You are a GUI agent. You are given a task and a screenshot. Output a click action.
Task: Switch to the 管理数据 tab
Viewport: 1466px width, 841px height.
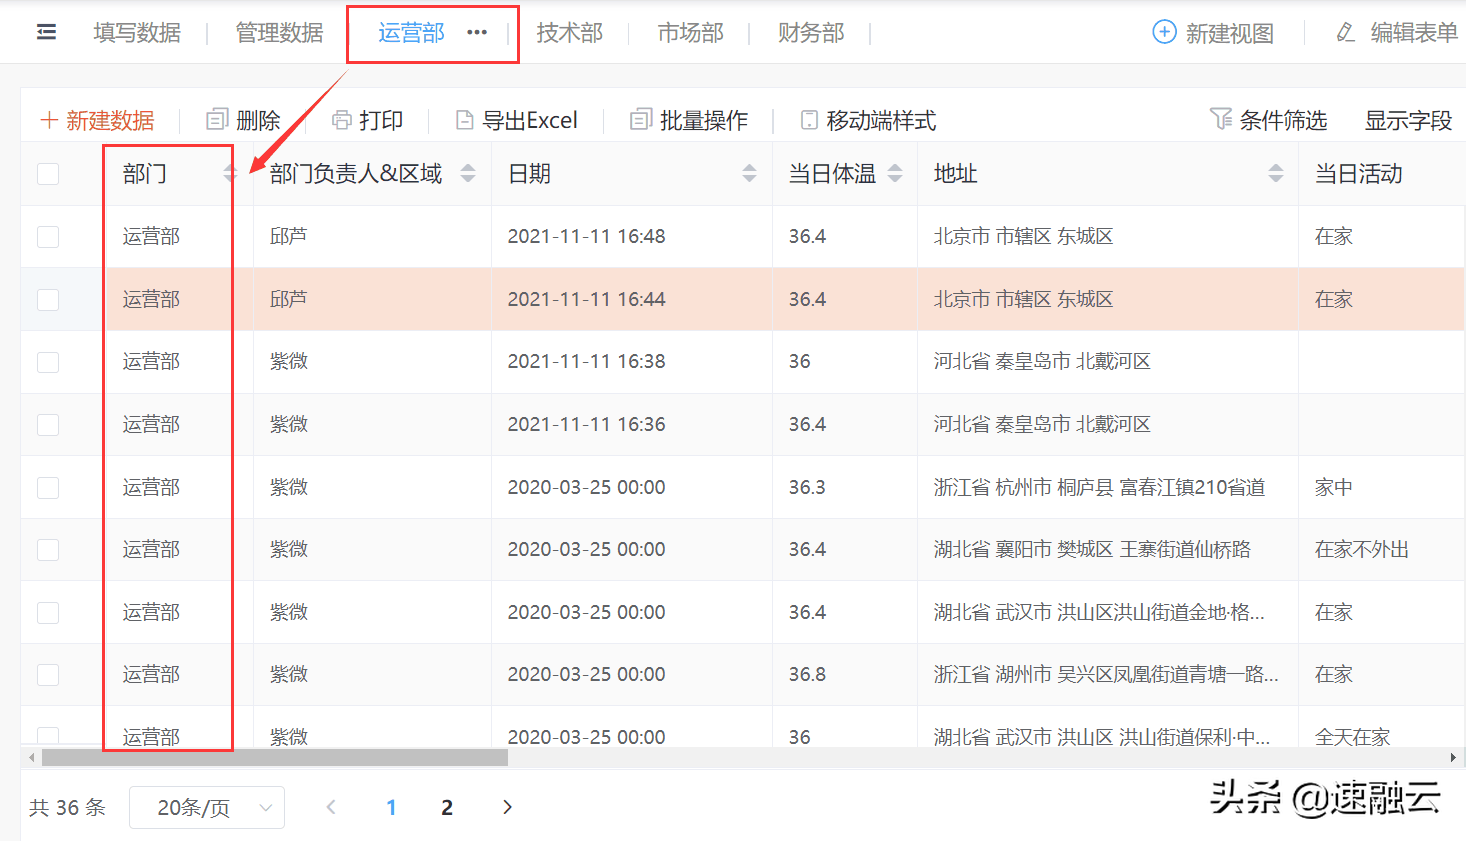pyautogui.click(x=279, y=33)
